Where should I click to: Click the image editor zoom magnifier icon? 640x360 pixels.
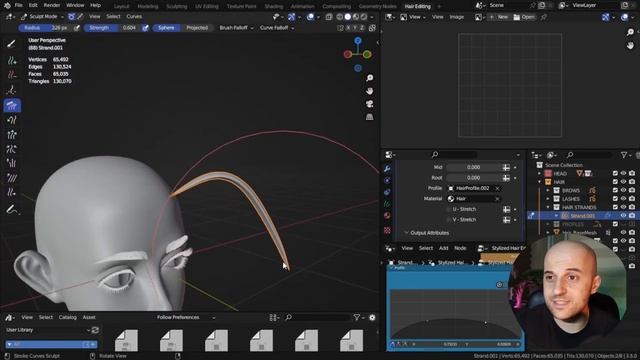(x=630, y=32)
